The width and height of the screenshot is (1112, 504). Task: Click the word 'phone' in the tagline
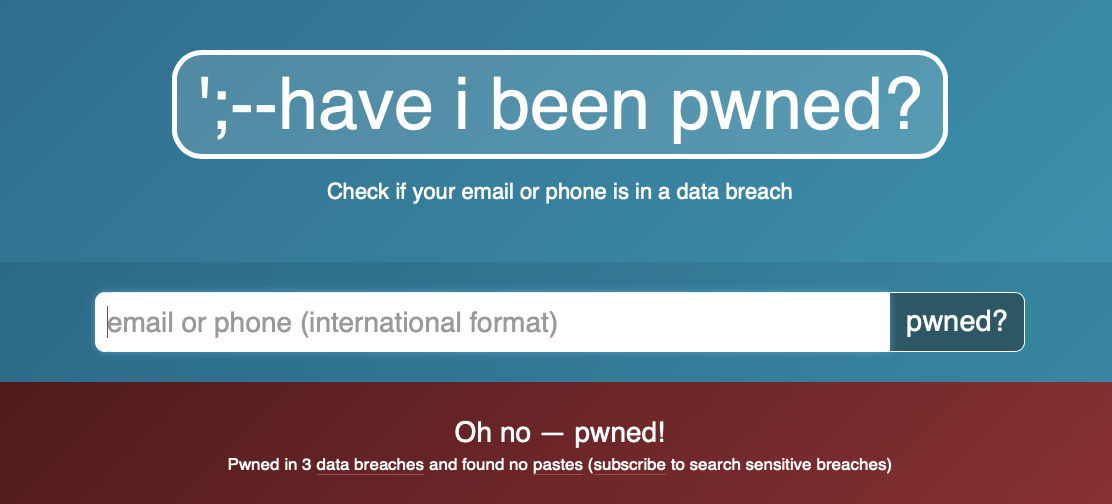tap(575, 191)
